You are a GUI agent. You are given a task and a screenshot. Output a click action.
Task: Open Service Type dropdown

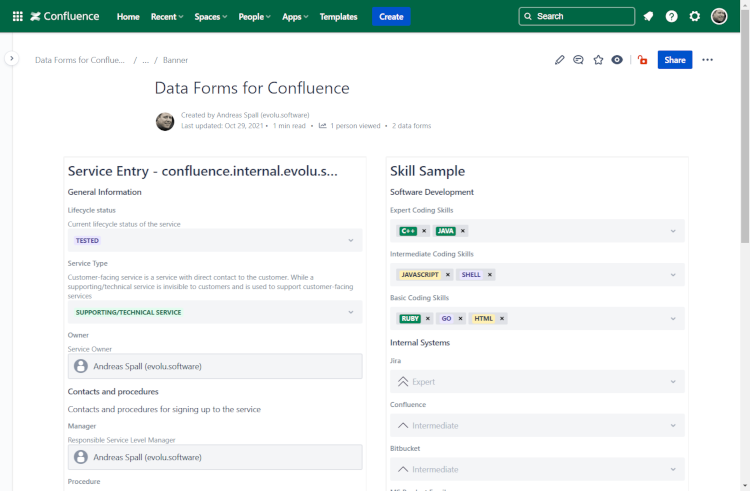tap(215, 312)
